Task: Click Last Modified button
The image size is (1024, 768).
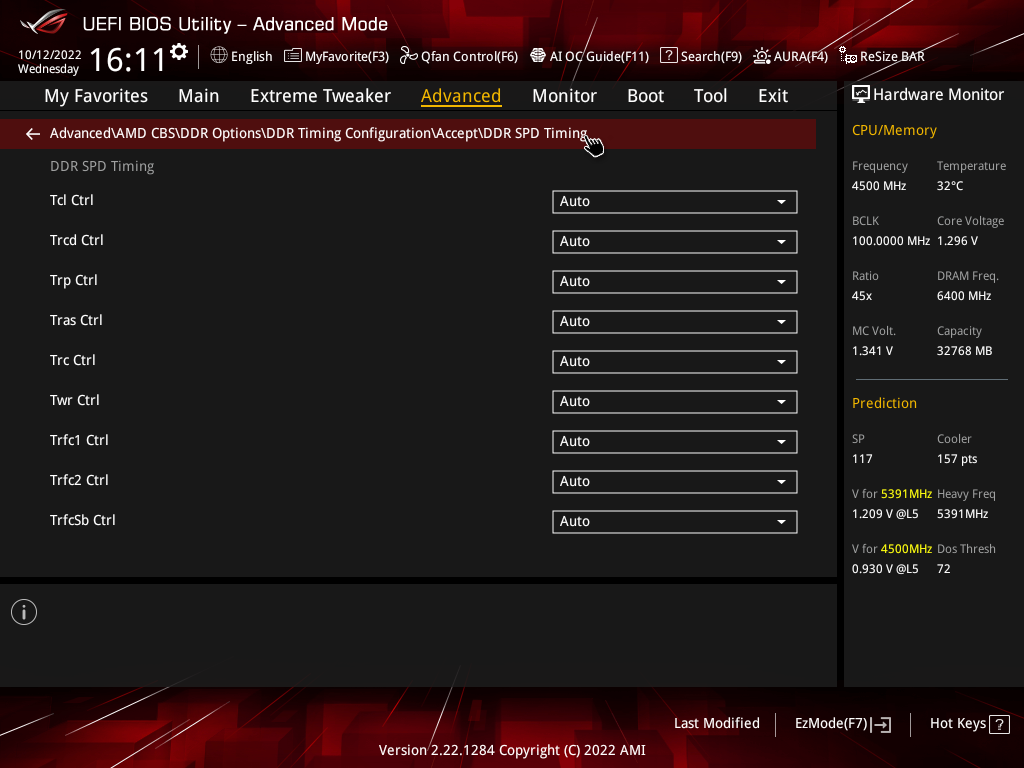Action: coord(716,724)
